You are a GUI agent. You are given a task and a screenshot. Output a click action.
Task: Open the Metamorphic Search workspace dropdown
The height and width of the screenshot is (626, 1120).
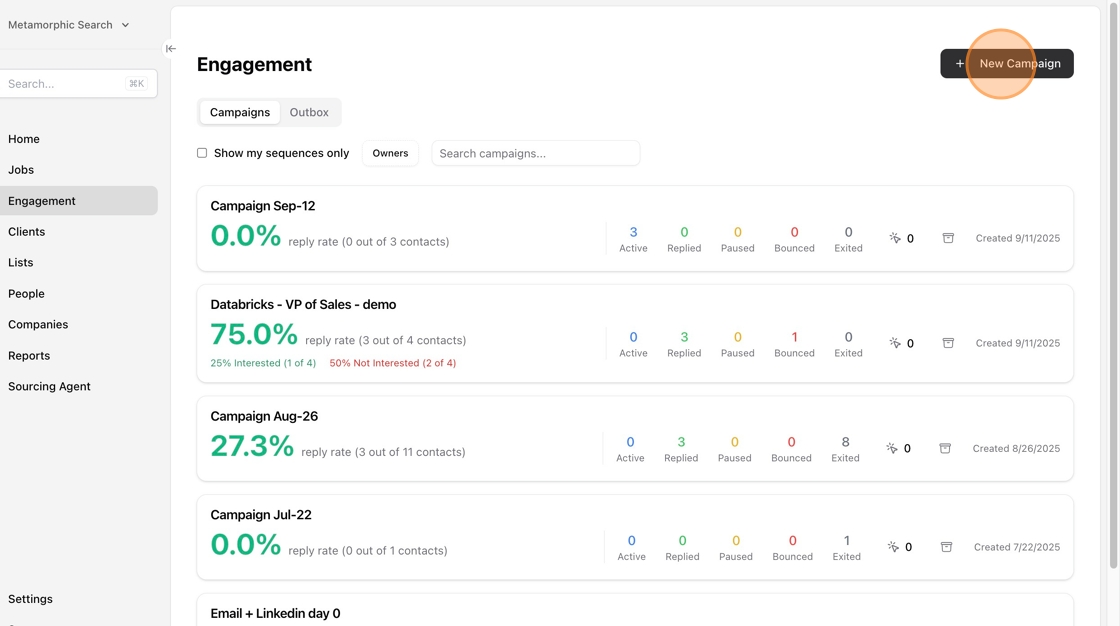68,25
